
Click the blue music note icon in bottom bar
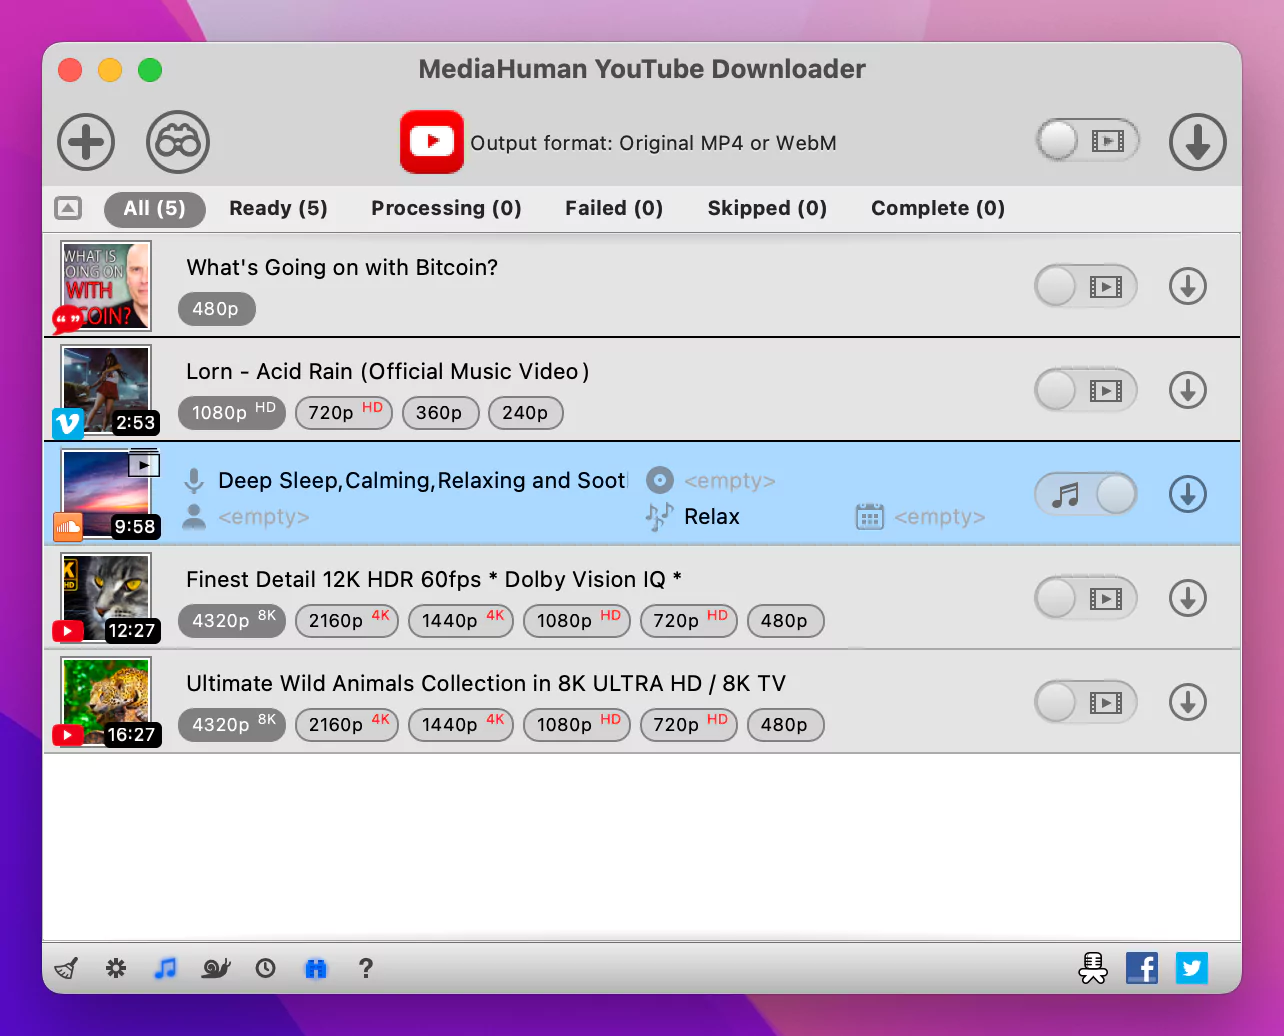coord(165,968)
